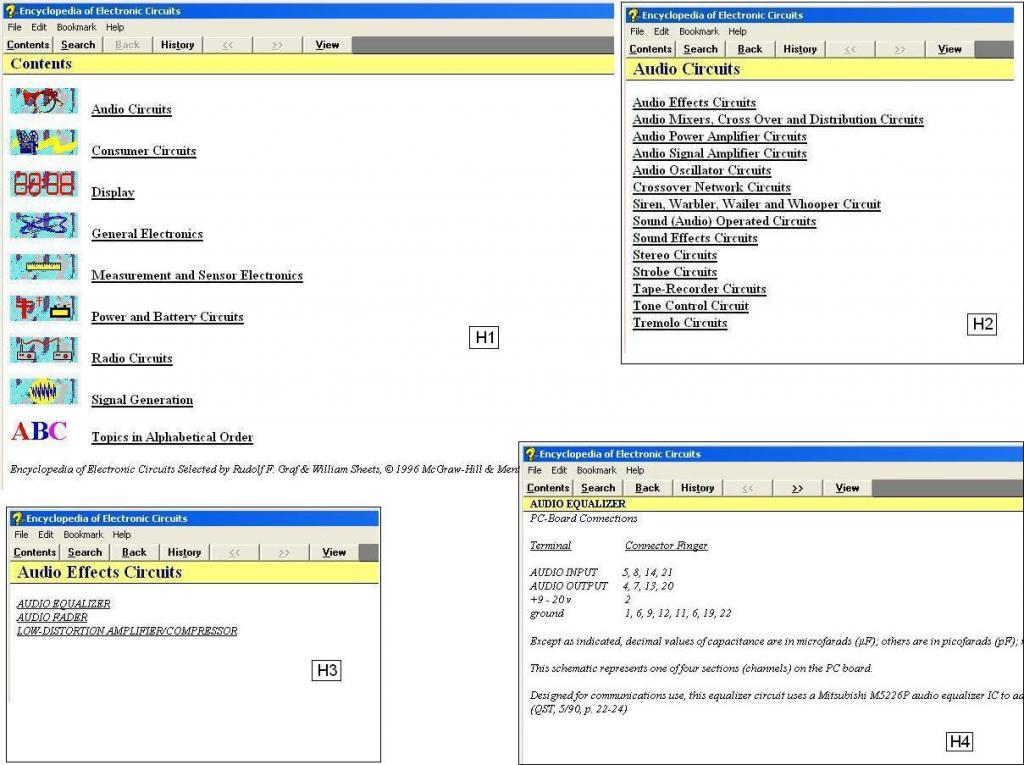Open Sound (Audio) Operated Circuits link
The width and height of the screenshot is (1024, 765).
pyautogui.click(x=724, y=221)
